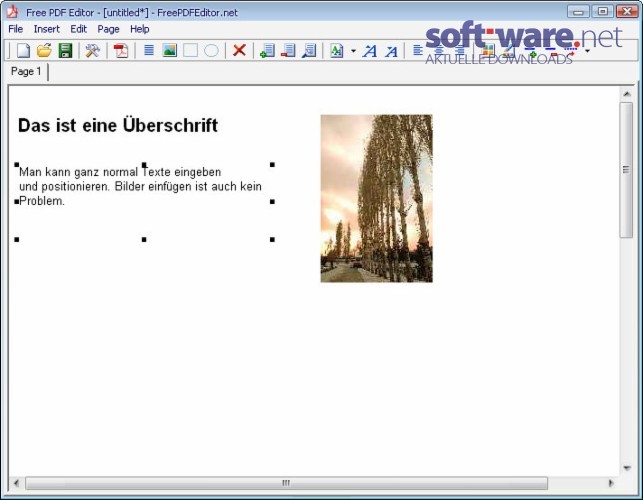
Task: Create a new blank document
Action: [23, 51]
